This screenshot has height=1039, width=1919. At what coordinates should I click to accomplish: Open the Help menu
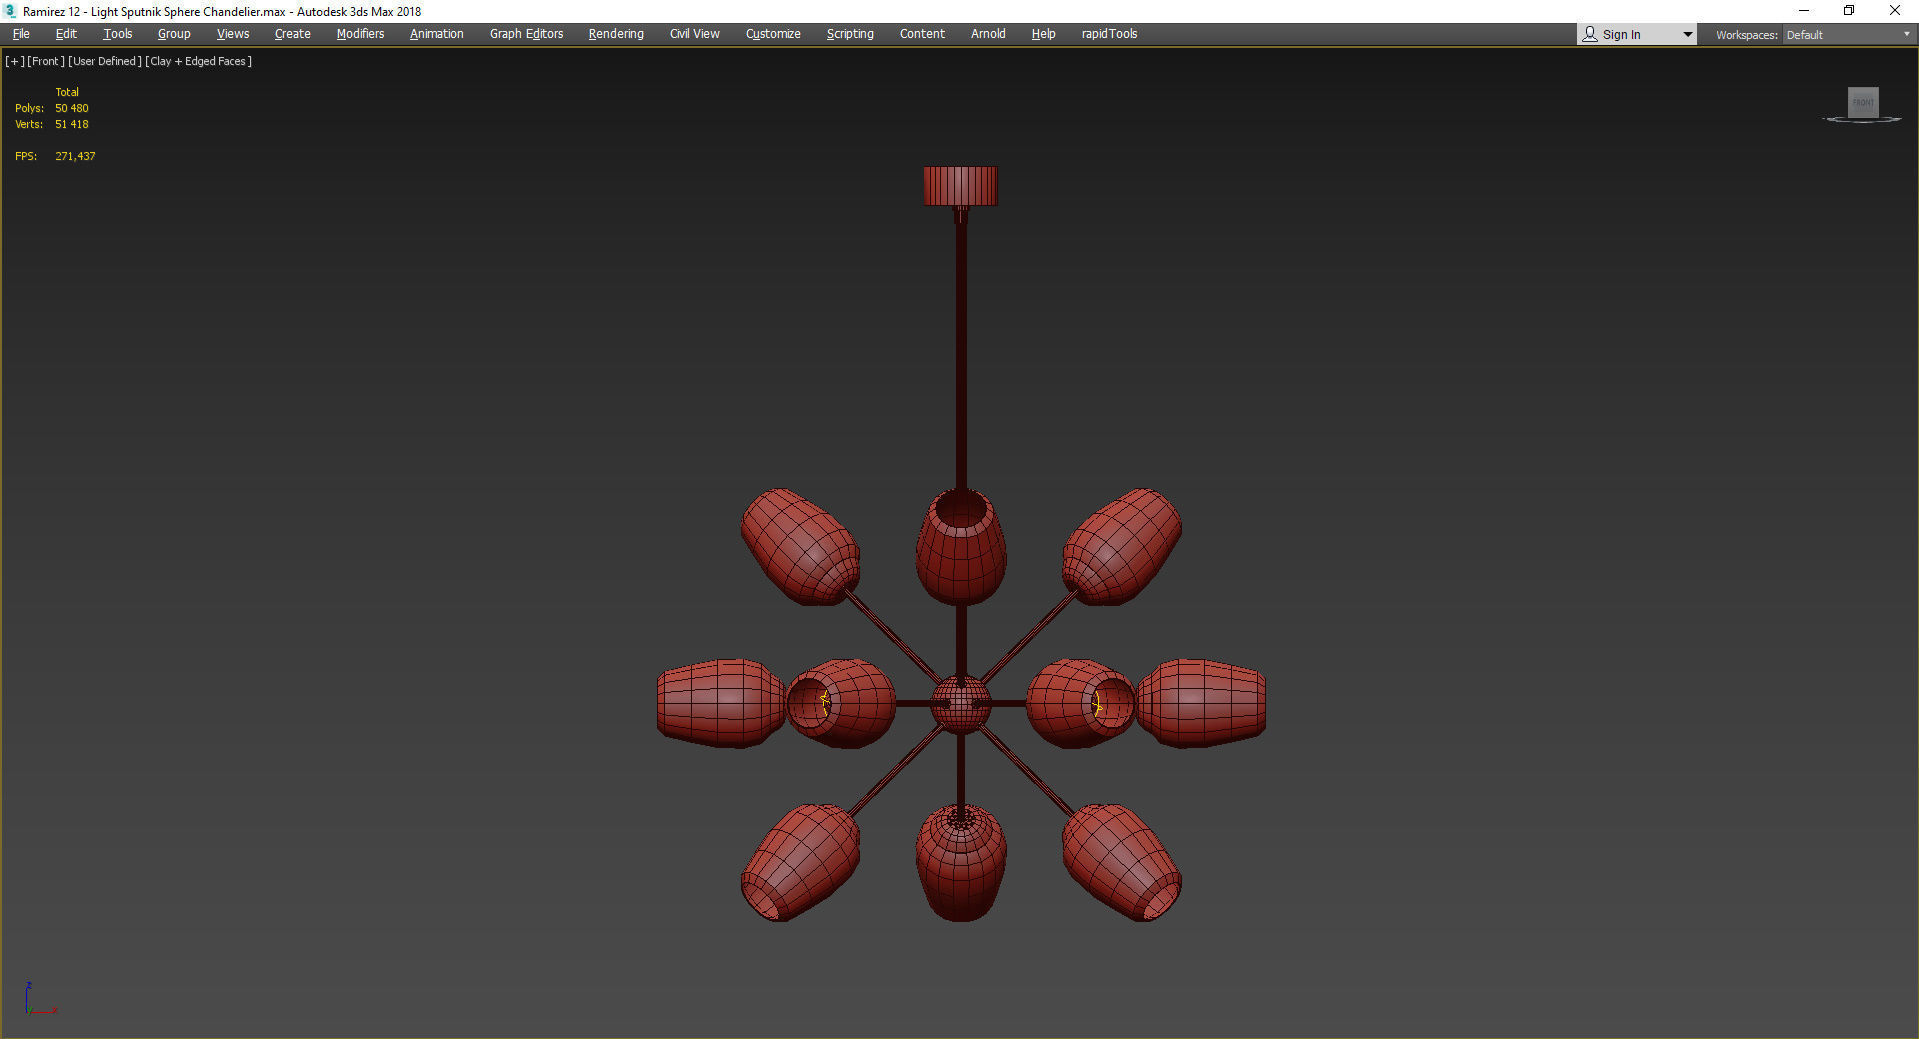(x=1043, y=34)
